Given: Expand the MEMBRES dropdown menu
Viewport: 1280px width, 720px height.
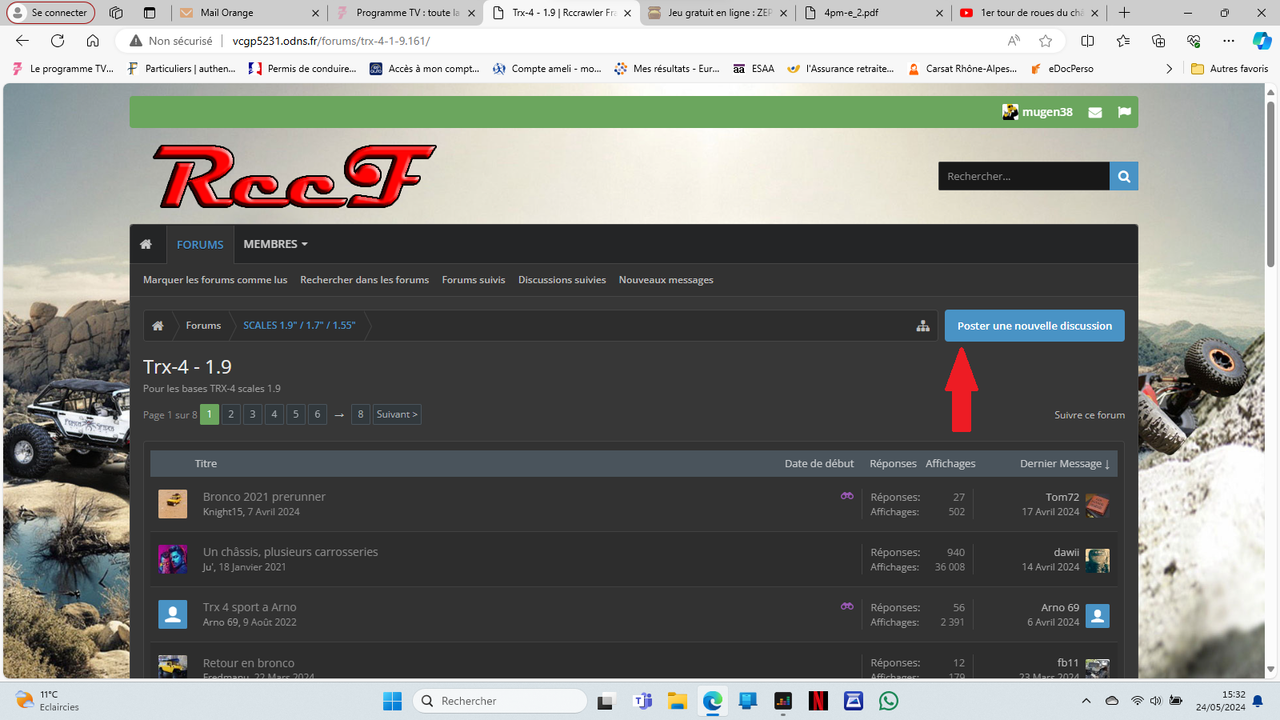Looking at the screenshot, I should (x=275, y=244).
